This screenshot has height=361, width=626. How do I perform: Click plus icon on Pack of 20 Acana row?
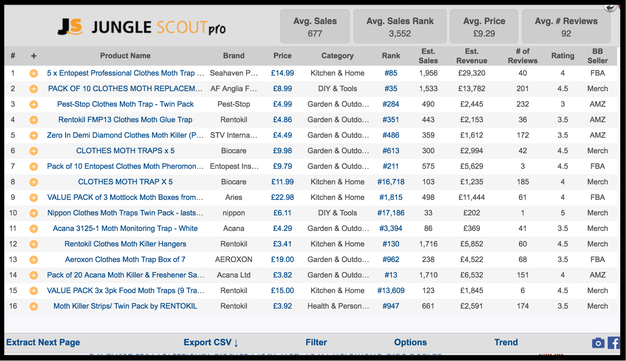[34, 275]
